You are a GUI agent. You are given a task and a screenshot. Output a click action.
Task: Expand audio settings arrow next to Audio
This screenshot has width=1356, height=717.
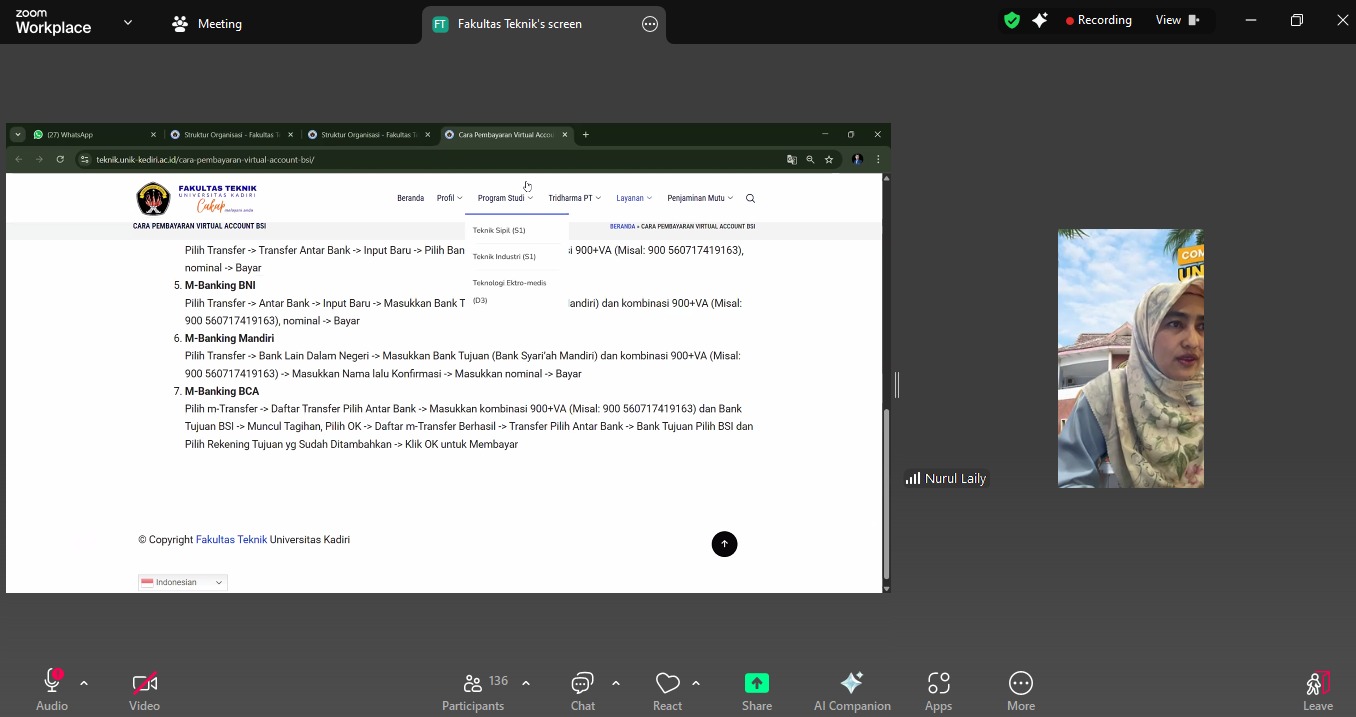click(x=84, y=683)
